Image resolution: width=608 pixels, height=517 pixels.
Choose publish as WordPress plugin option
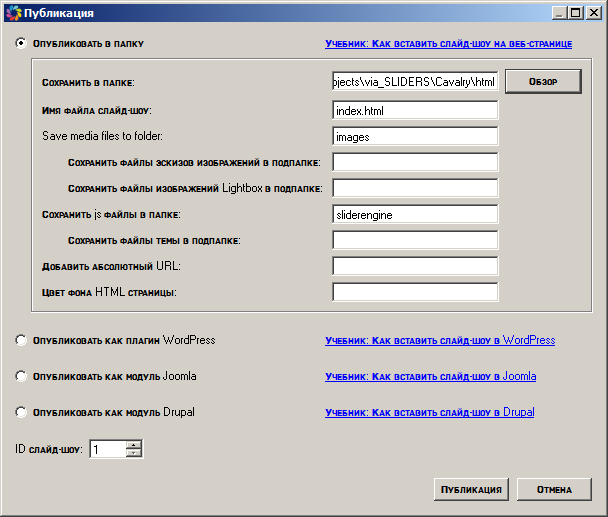21,341
